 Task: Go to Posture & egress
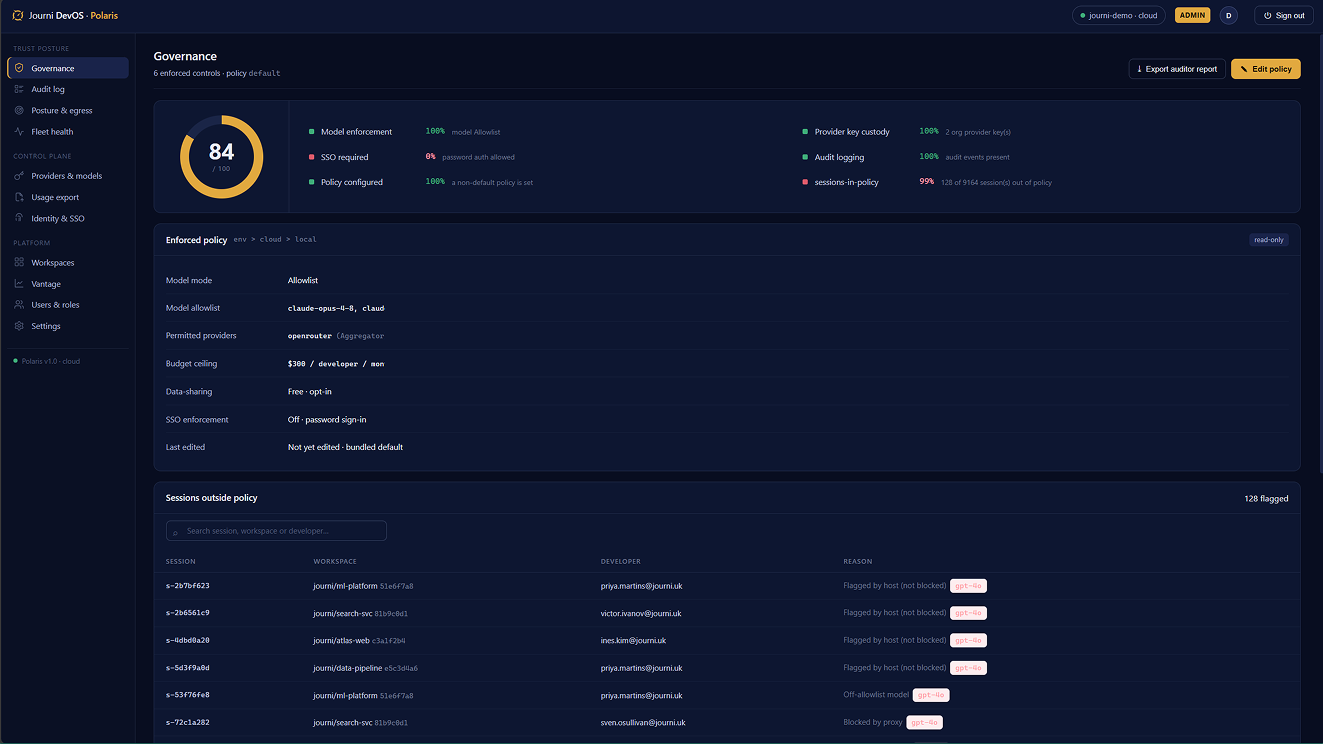67,110
